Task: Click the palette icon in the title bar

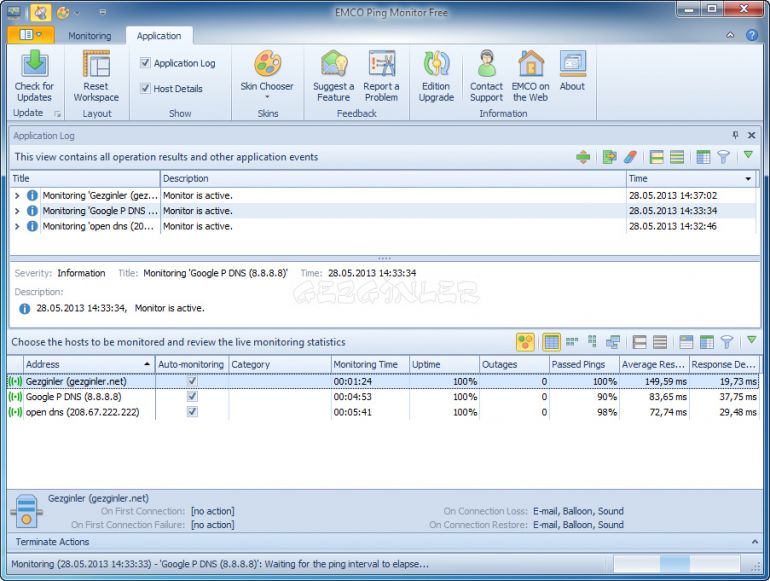Action: [x=62, y=12]
